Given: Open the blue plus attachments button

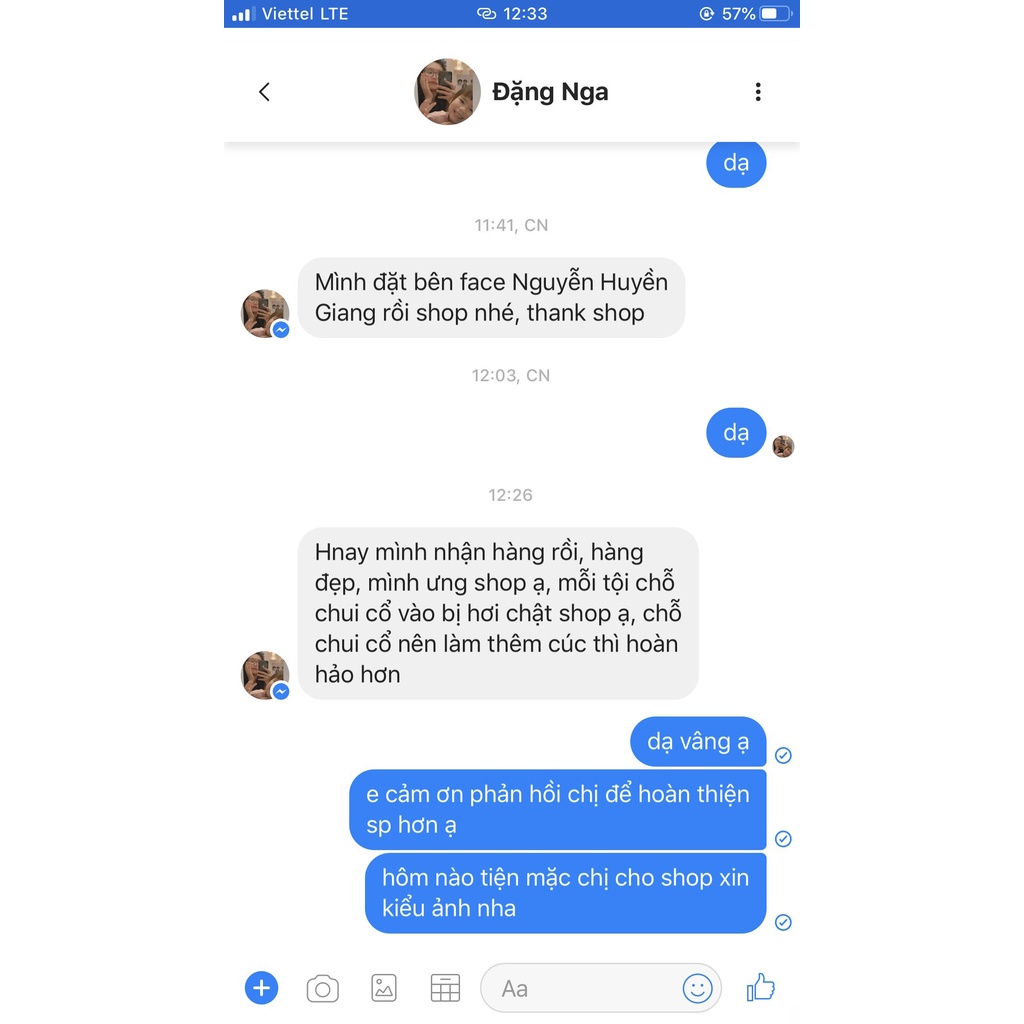Looking at the screenshot, I should 261,987.
